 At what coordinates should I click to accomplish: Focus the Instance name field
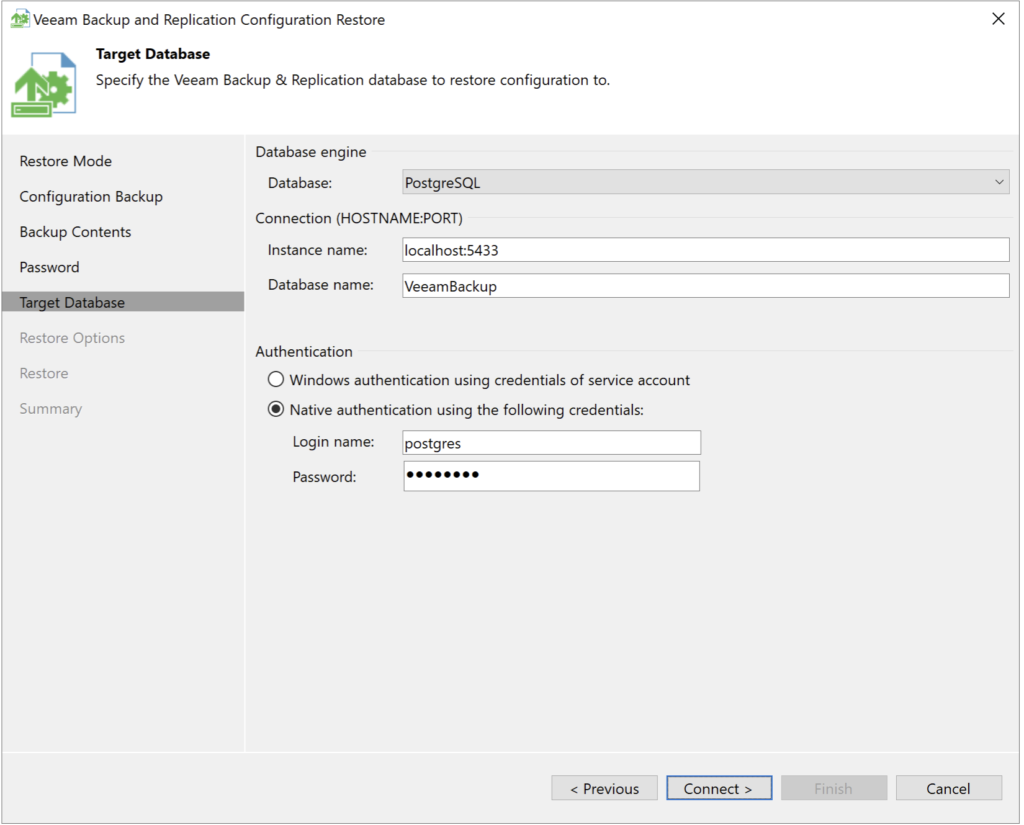click(x=705, y=250)
